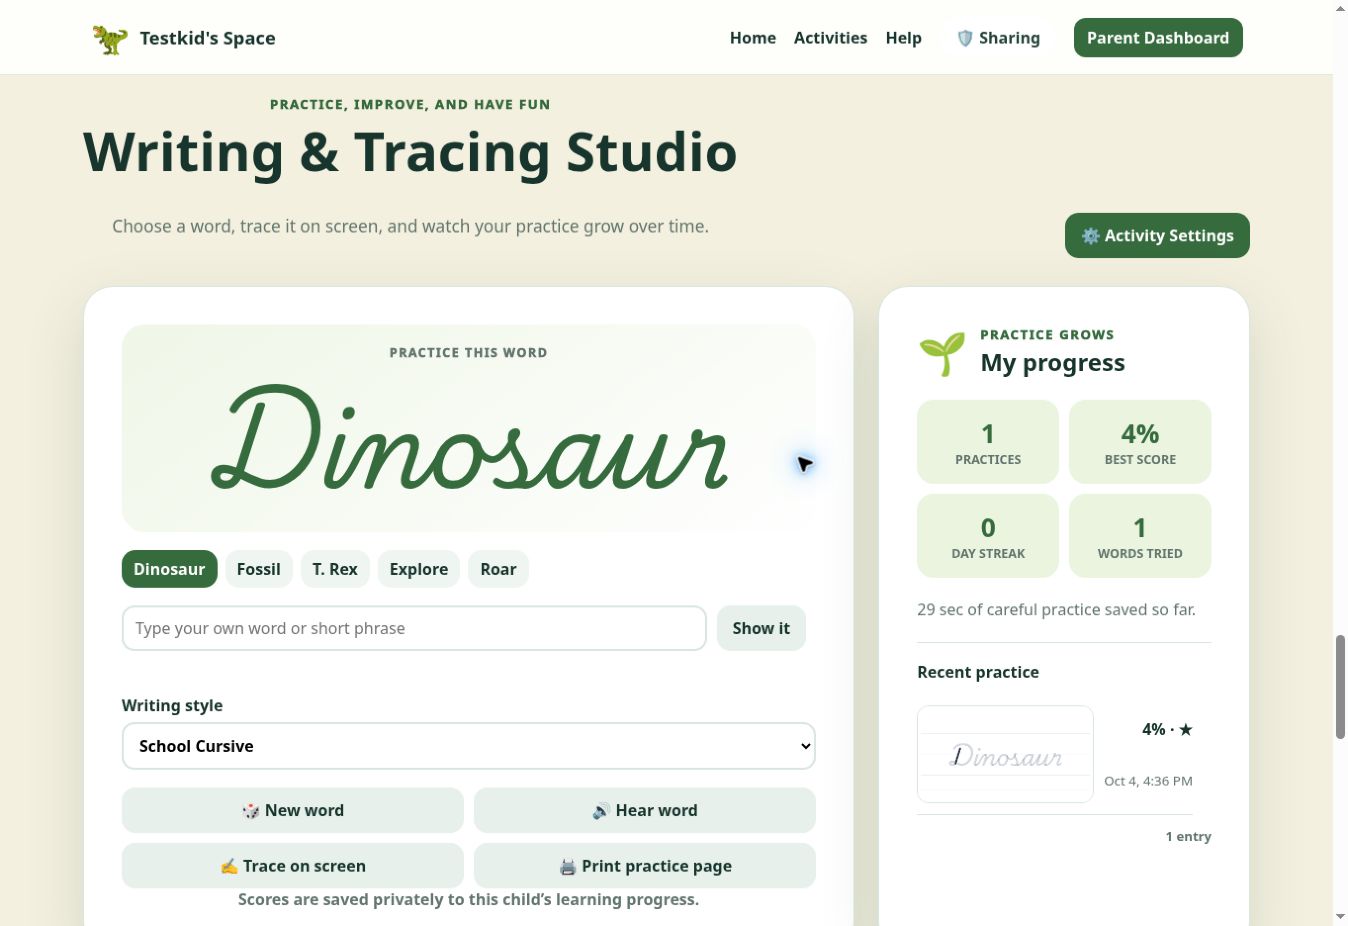The height and width of the screenshot is (926, 1348).
Task: Click the Practices count tile
Action: click(988, 442)
